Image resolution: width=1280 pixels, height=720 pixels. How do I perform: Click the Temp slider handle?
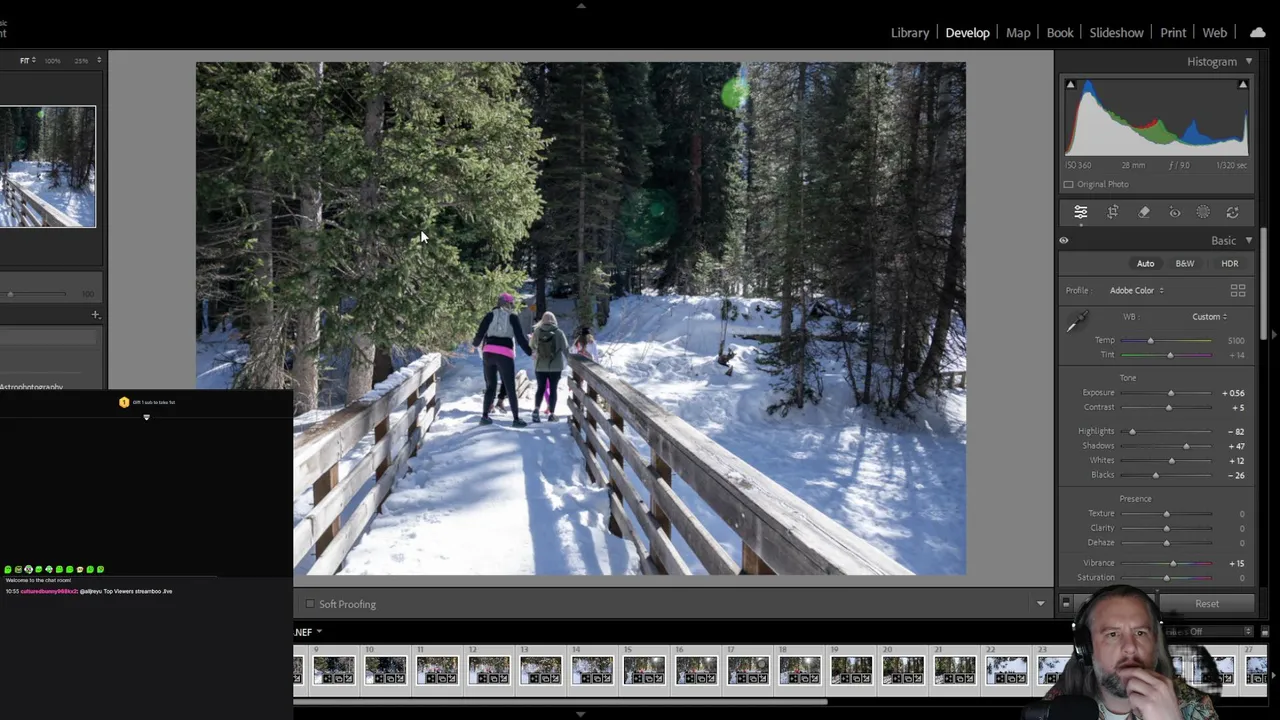pos(1150,341)
